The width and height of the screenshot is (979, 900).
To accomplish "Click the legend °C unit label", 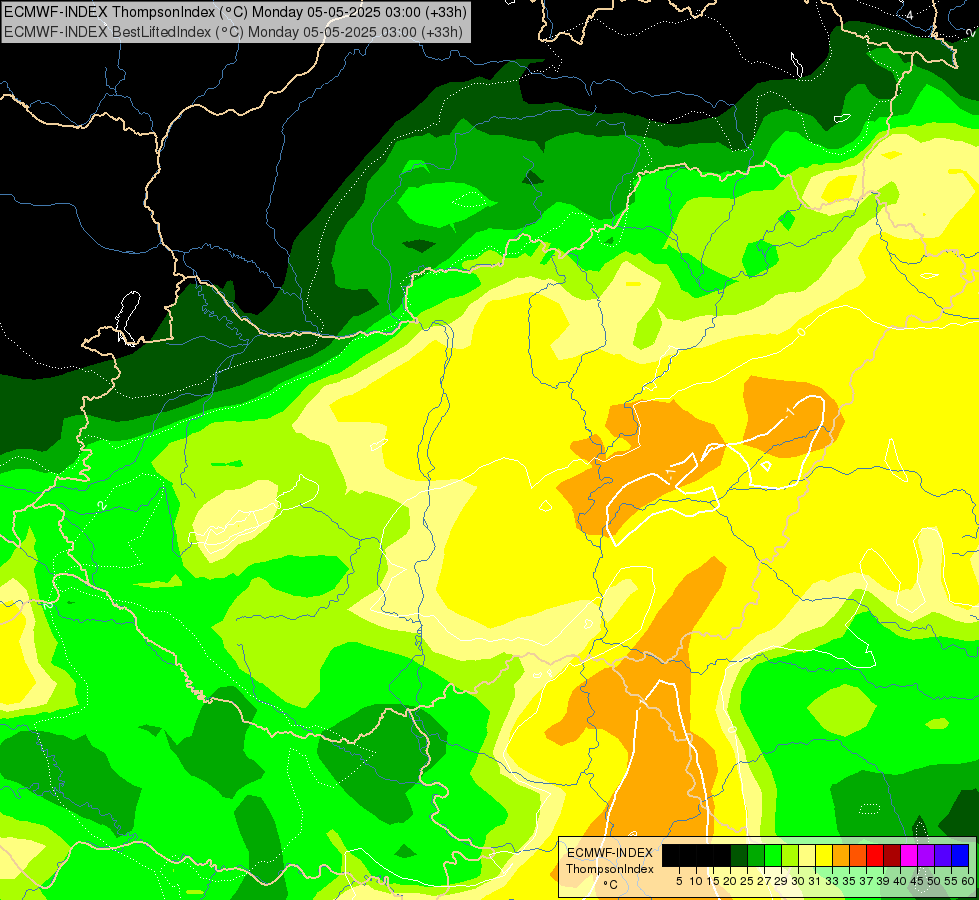I will (611, 885).
